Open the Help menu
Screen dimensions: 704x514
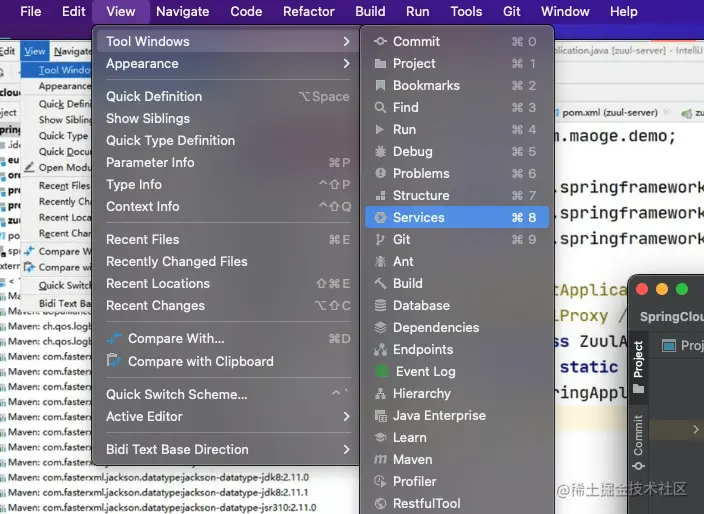click(624, 11)
